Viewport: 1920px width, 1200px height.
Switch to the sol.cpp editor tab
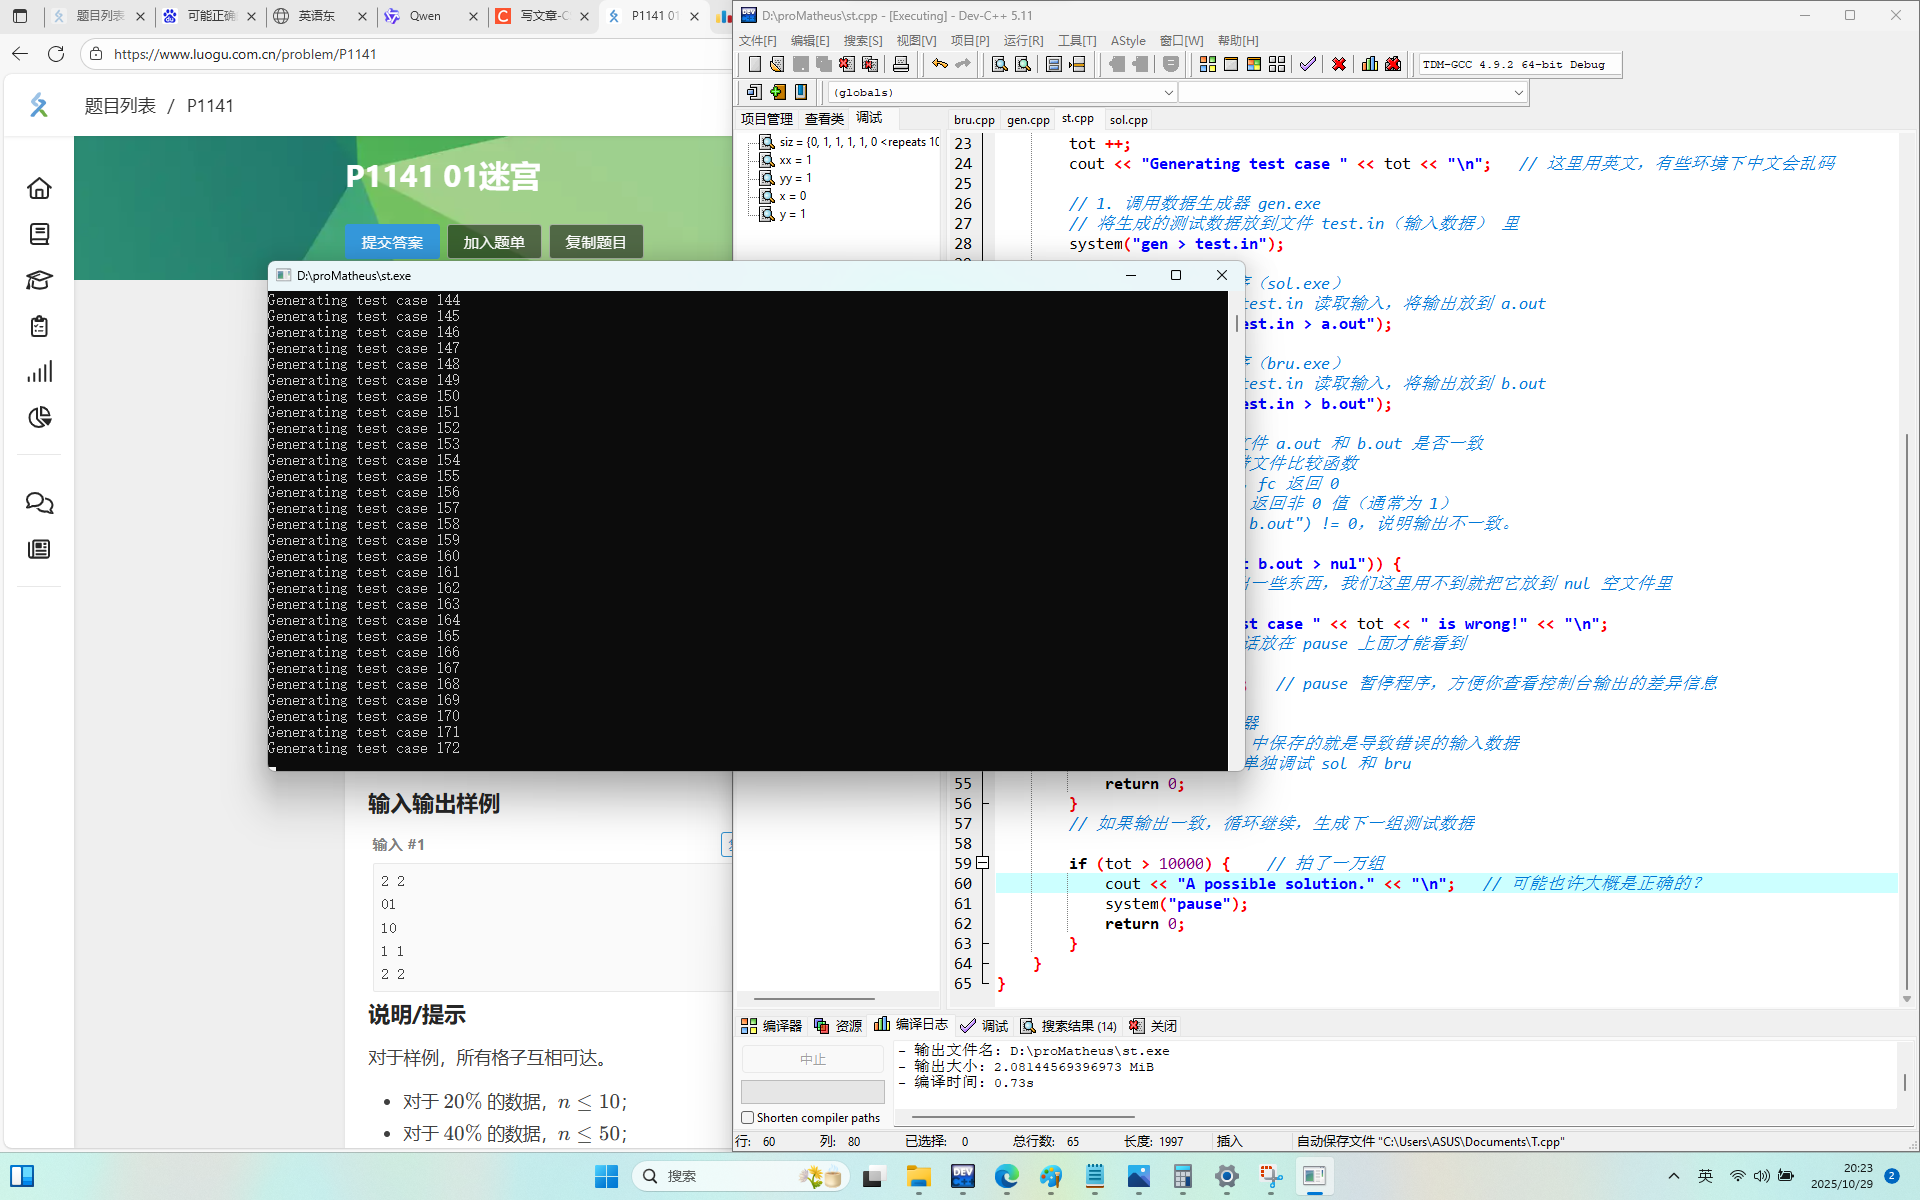point(1128,119)
